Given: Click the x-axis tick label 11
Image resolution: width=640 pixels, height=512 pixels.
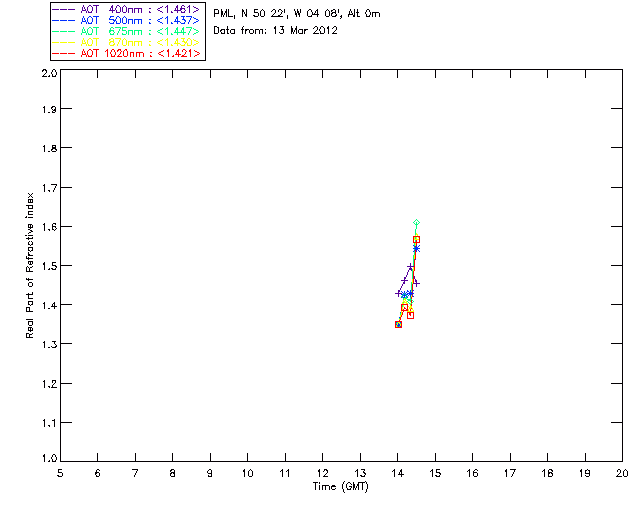Looking at the screenshot, I should click(x=285, y=473).
